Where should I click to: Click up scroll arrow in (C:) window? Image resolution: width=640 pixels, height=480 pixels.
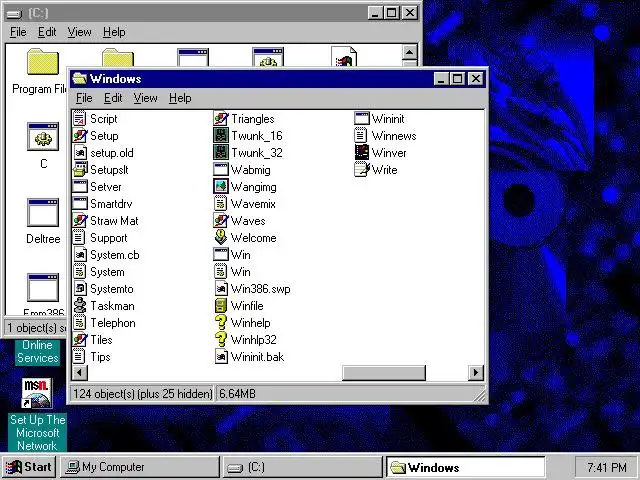pyautogui.click(x=409, y=52)
